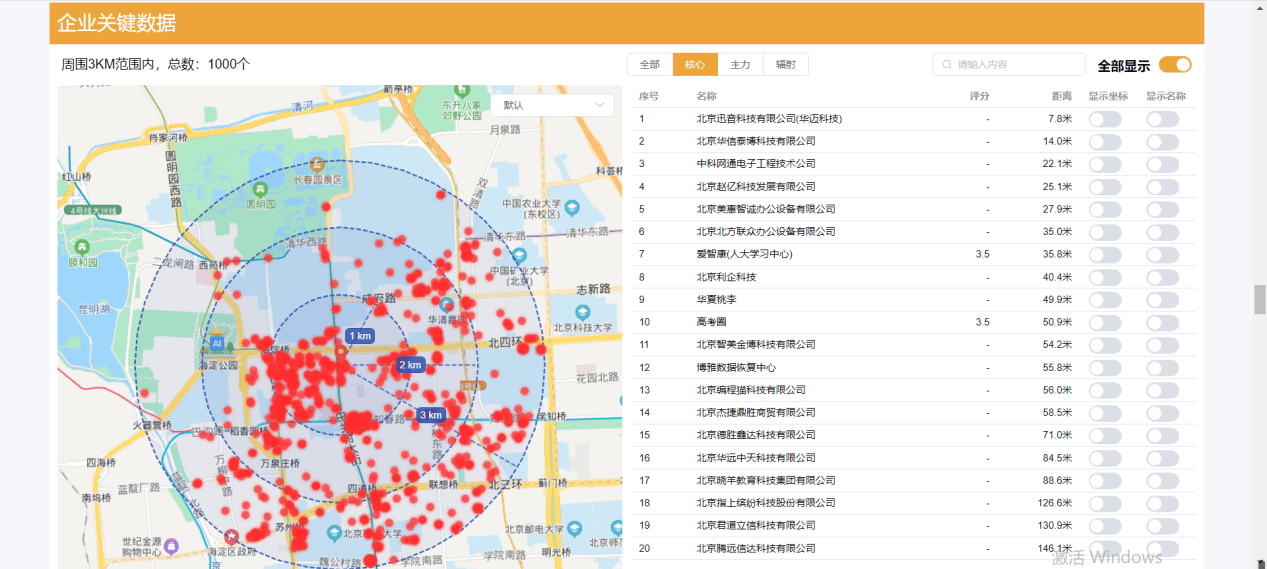Click the magnifier icon in search box
The image size is (1267, 569).
[x=946, y=65]
